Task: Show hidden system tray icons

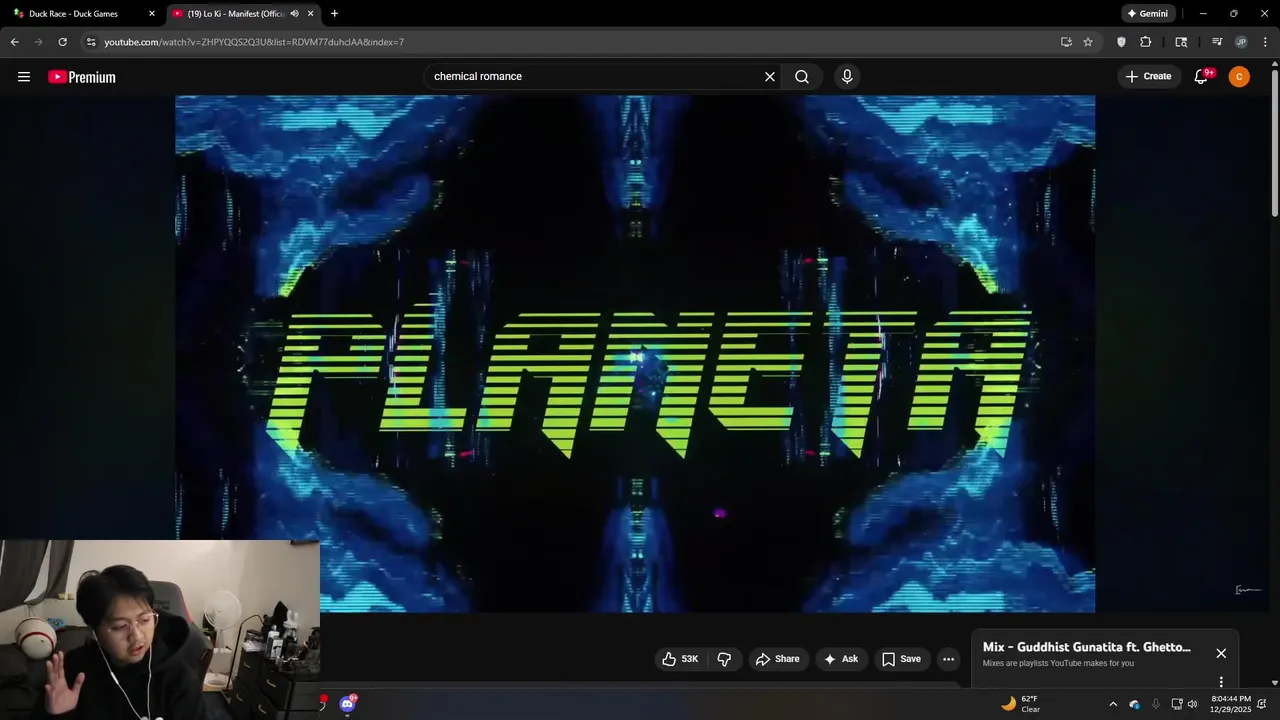Action: coord(1113,704)
